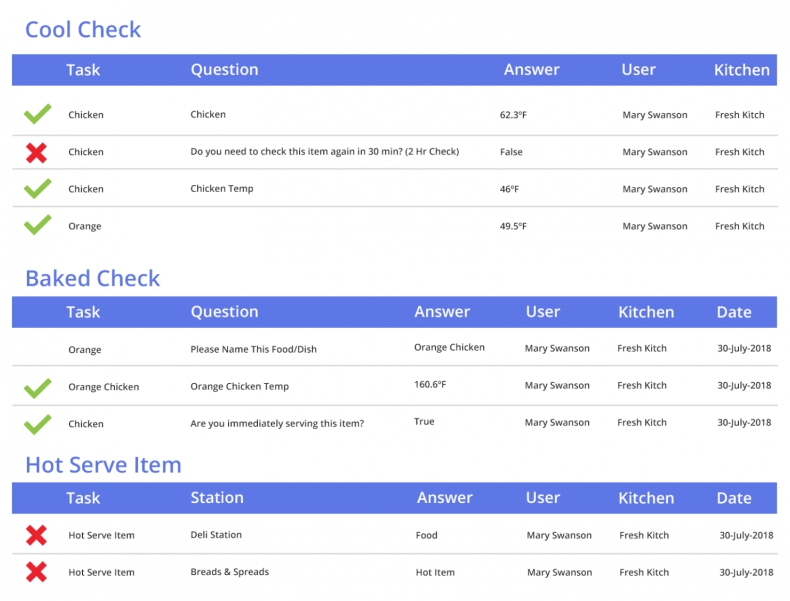Select green checkmark for Orange Chicken Temp row
Screen dimensions: 790x601
(37, 387)
